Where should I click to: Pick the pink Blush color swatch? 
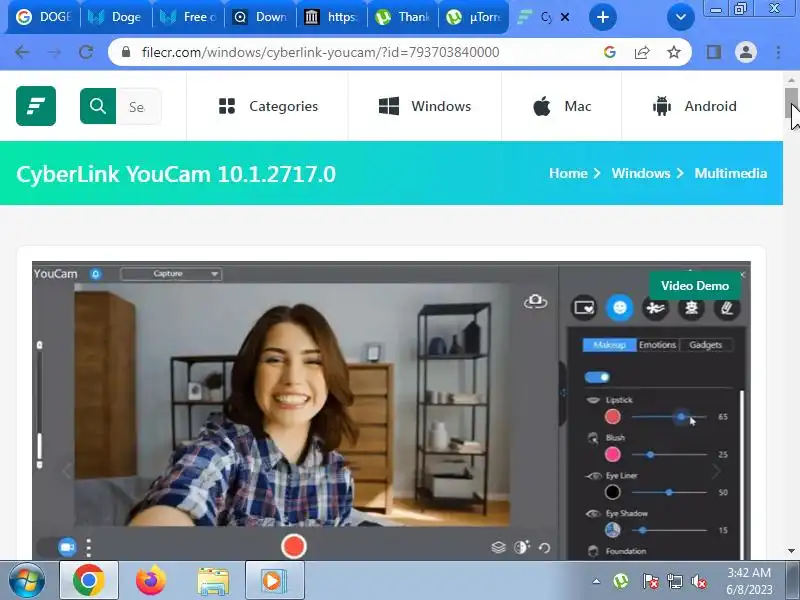pyautogui.click(x=612, y=454)
